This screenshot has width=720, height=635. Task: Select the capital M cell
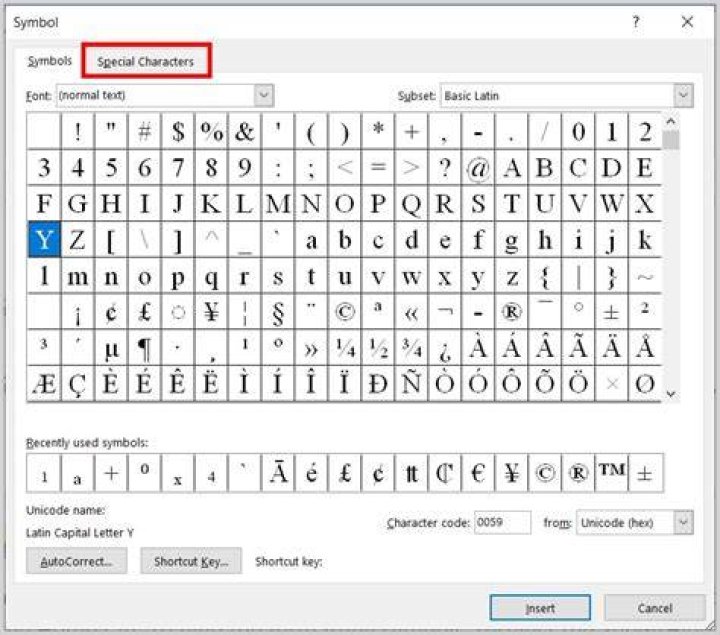[x=278, y=203]
